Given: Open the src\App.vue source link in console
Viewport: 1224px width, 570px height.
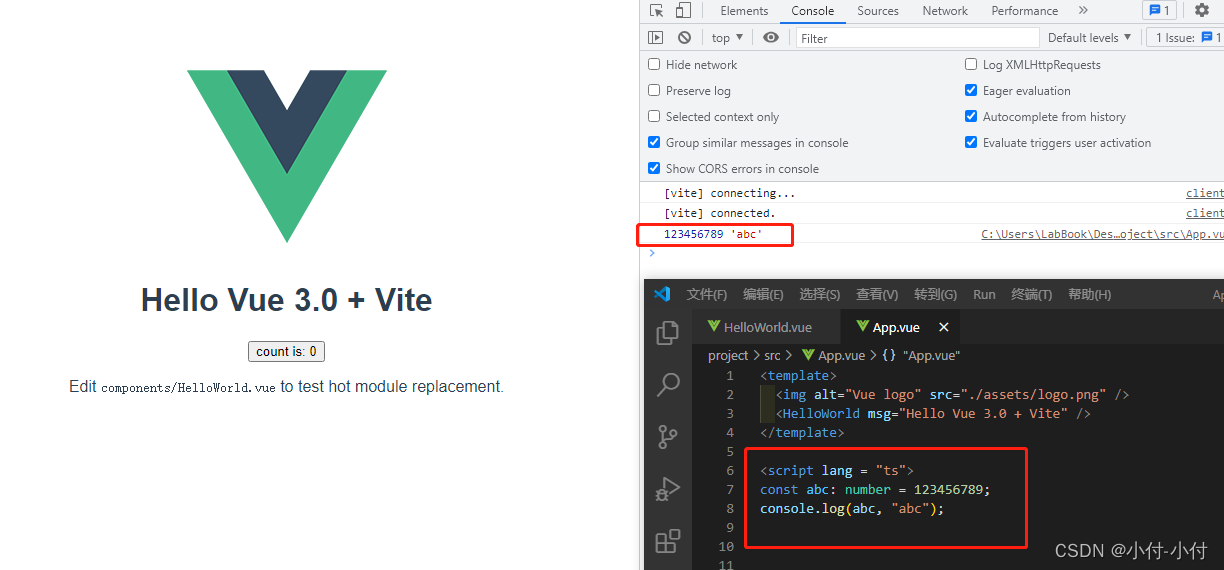Looking at the screenshot, I should pos(1102,234).
